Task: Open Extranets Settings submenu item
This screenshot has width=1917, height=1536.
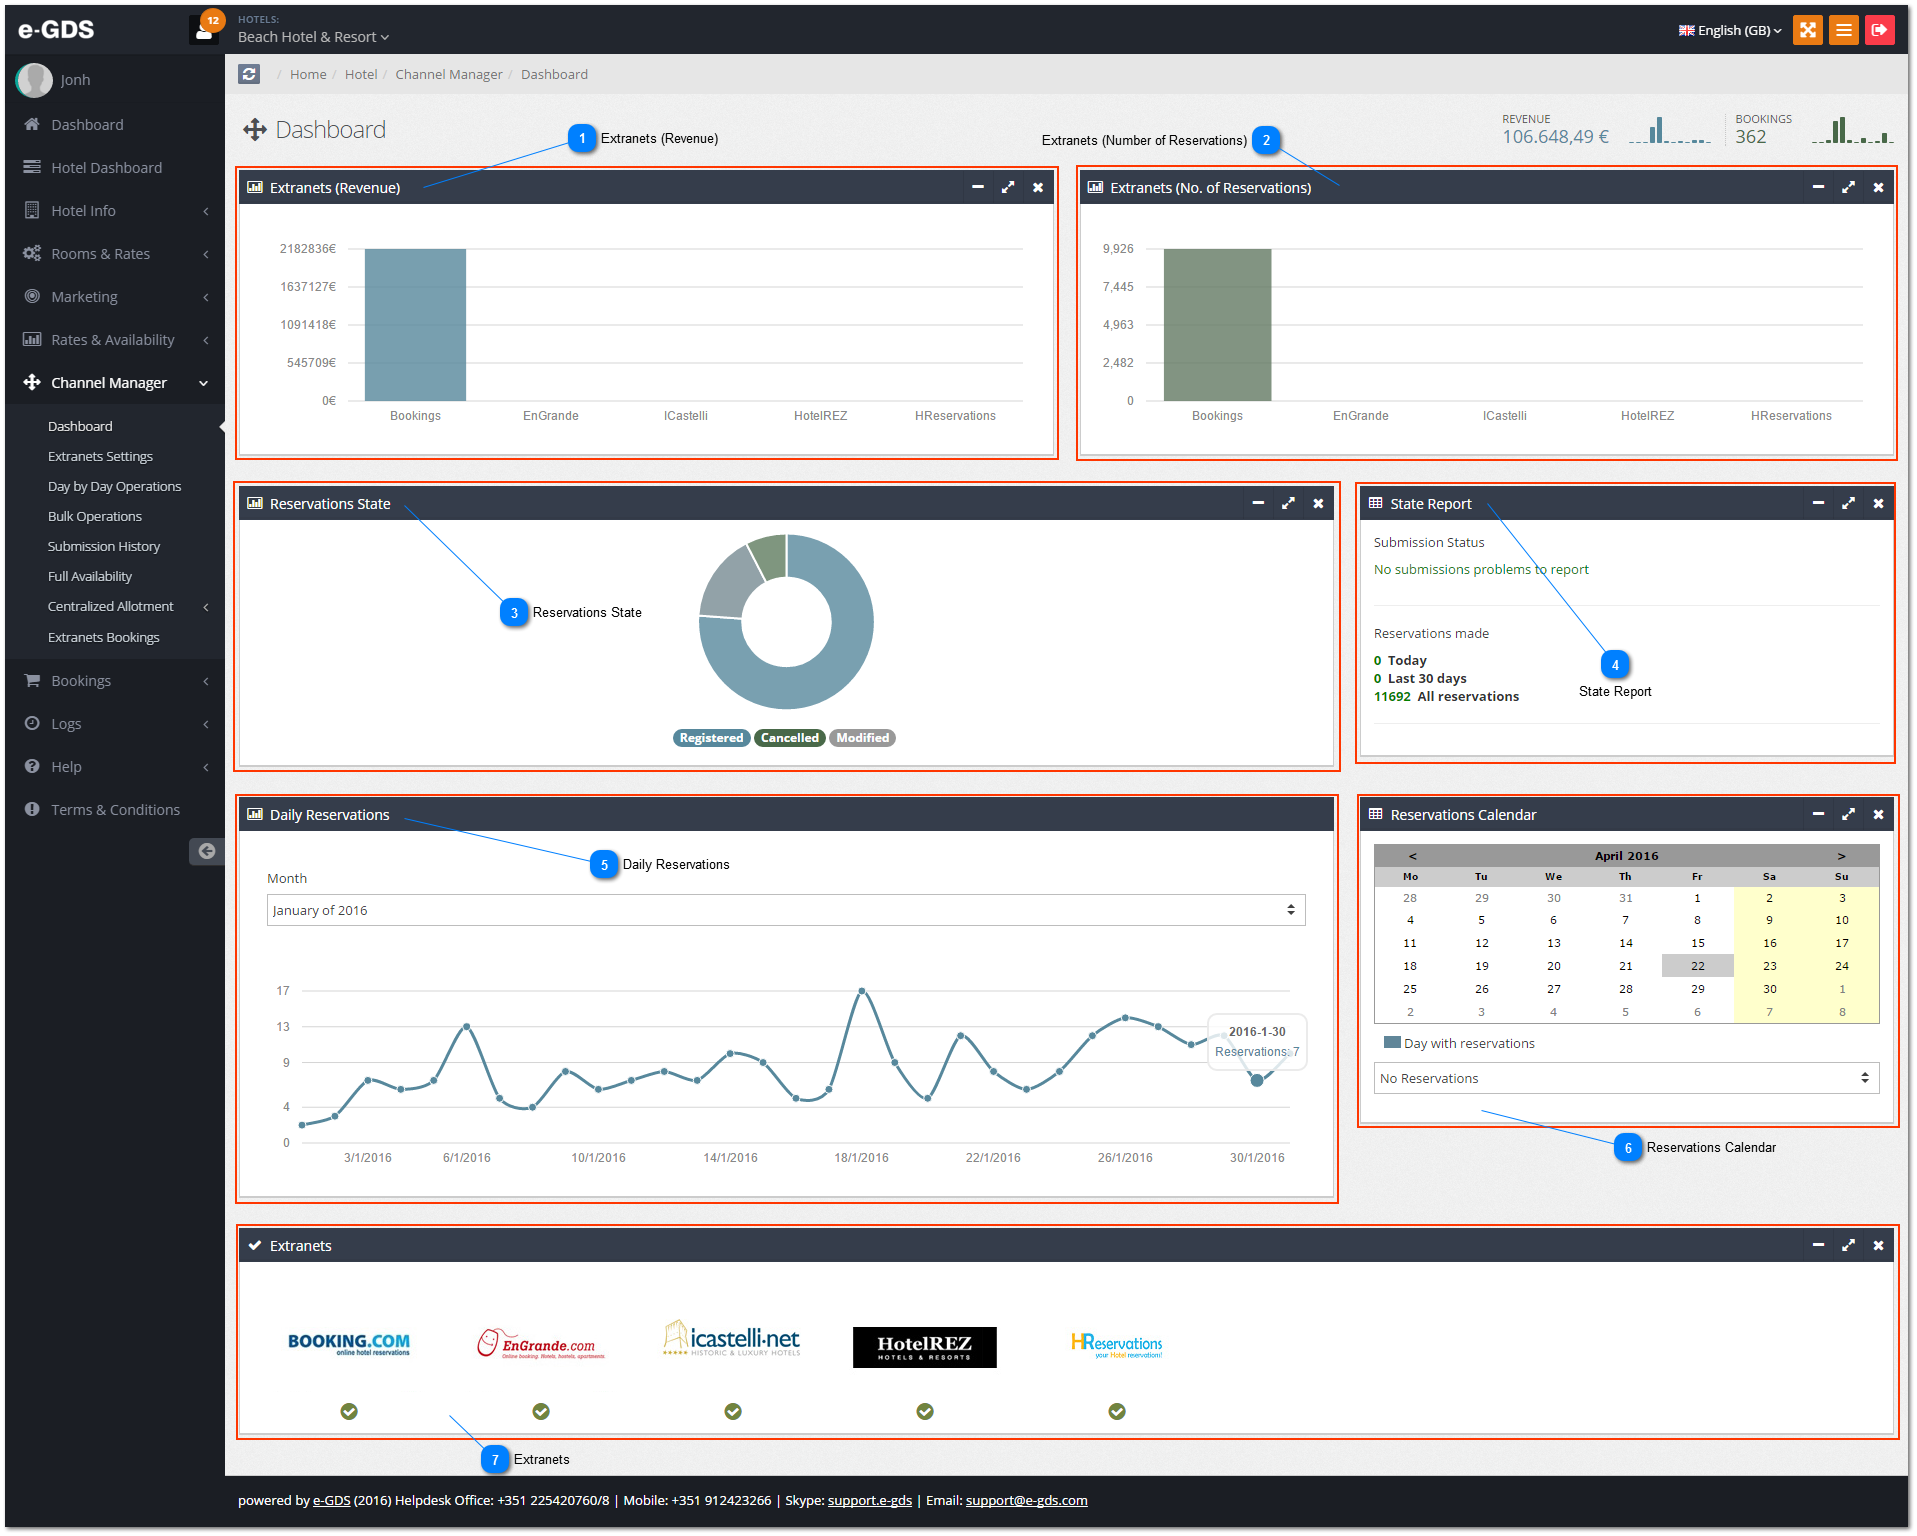Action: [100, 457]
